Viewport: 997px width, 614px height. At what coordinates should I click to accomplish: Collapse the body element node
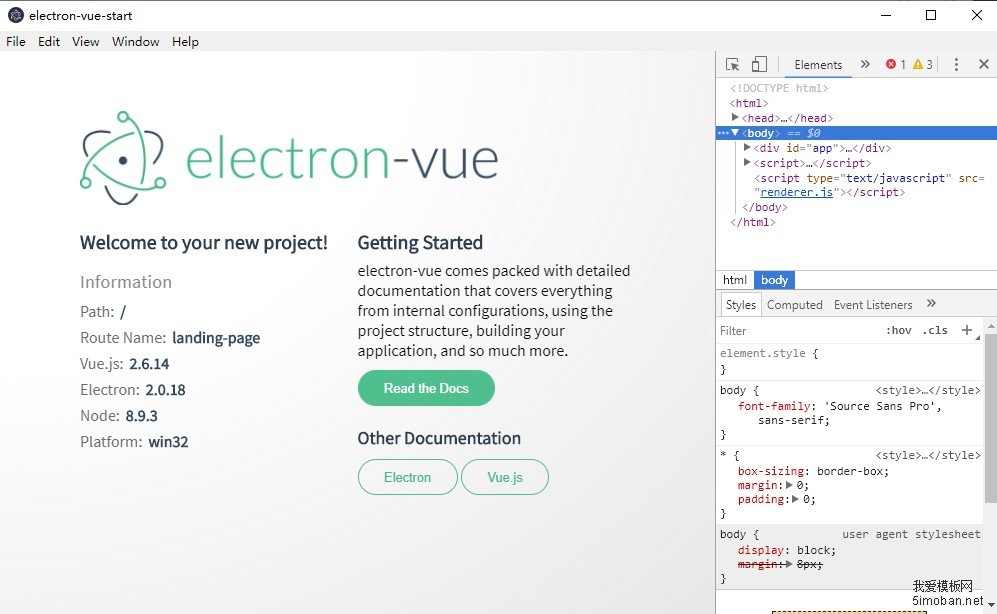734,133
